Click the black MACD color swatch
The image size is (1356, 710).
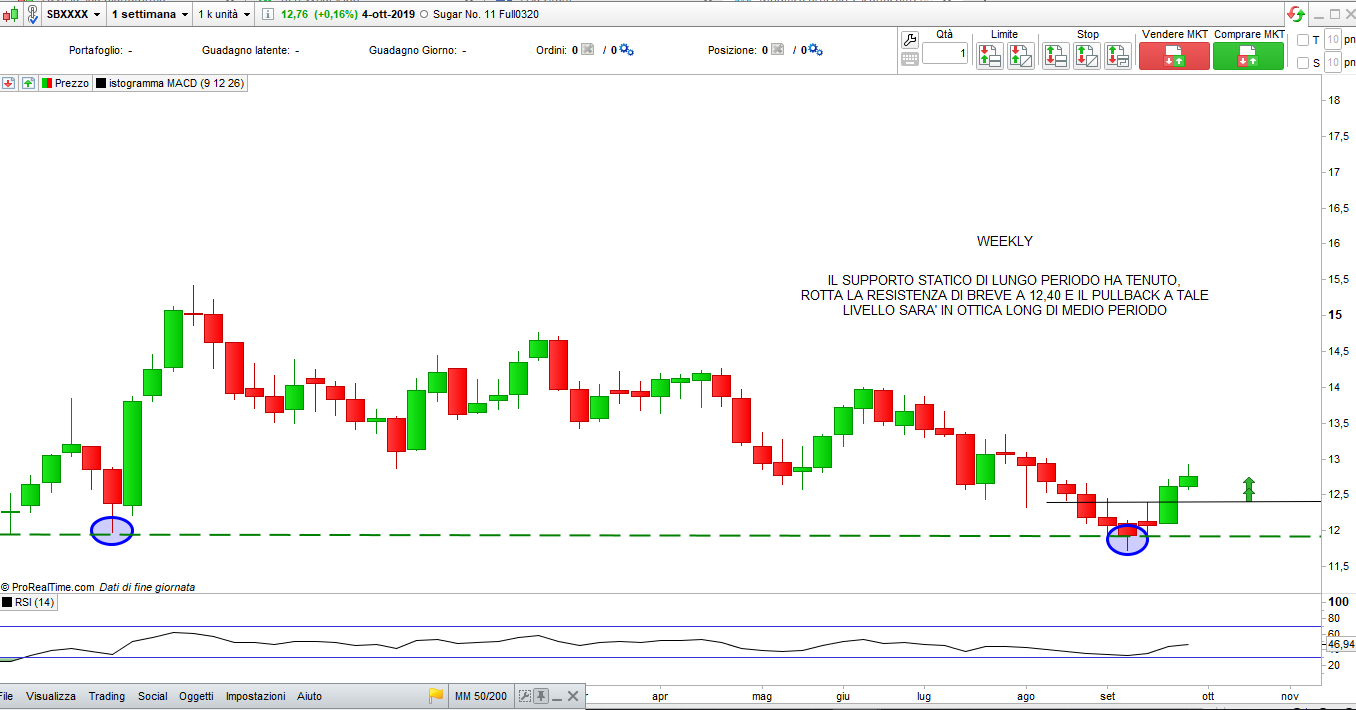101,83
